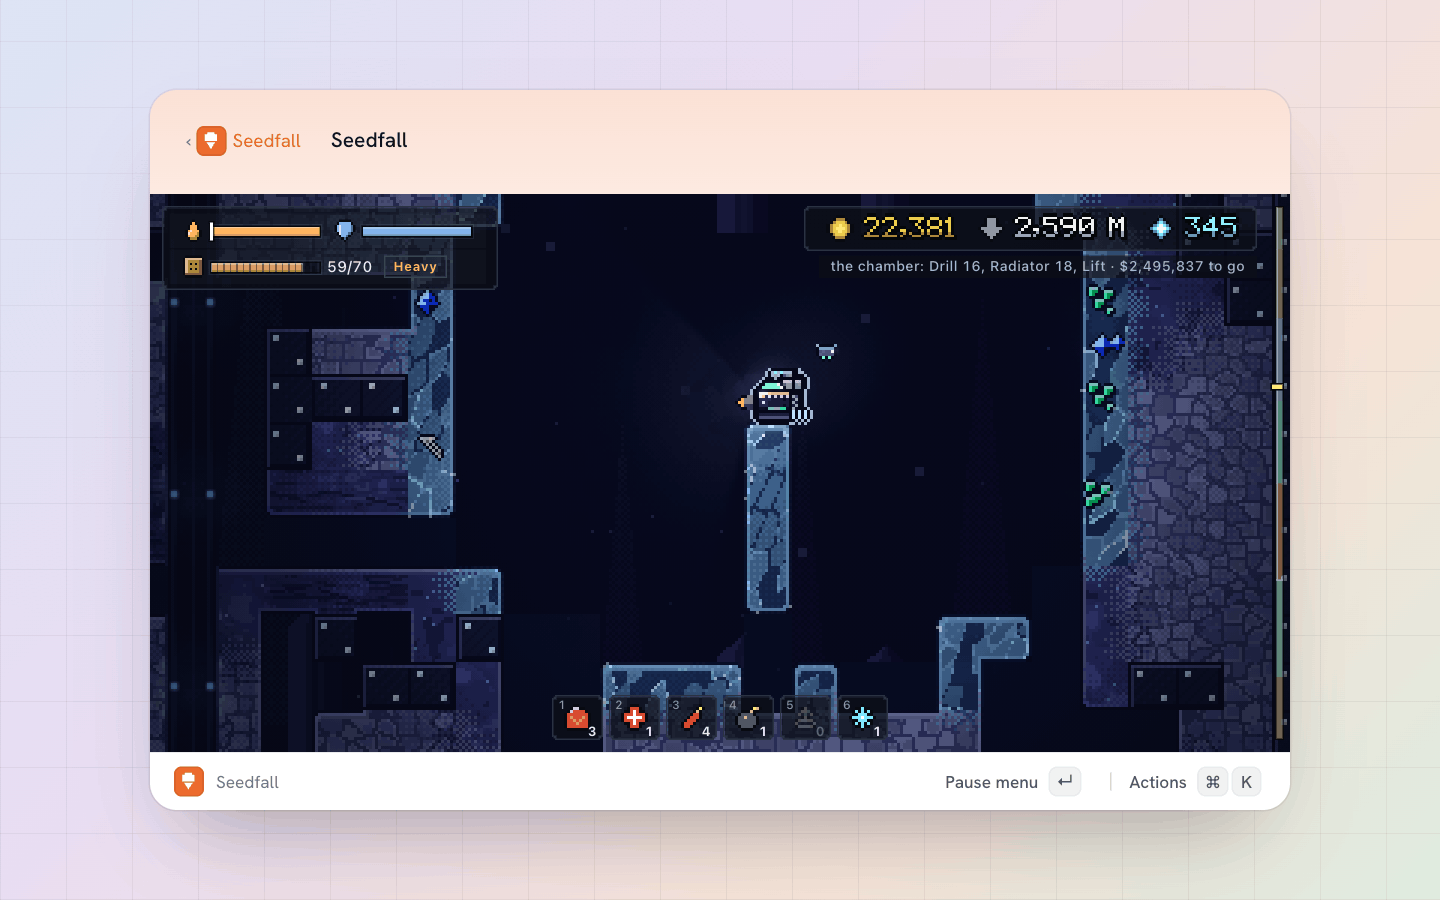Click the cargo crate icon
Image resolution: width=1440 pixels, height=900 pixels.
tap(193, 266)
